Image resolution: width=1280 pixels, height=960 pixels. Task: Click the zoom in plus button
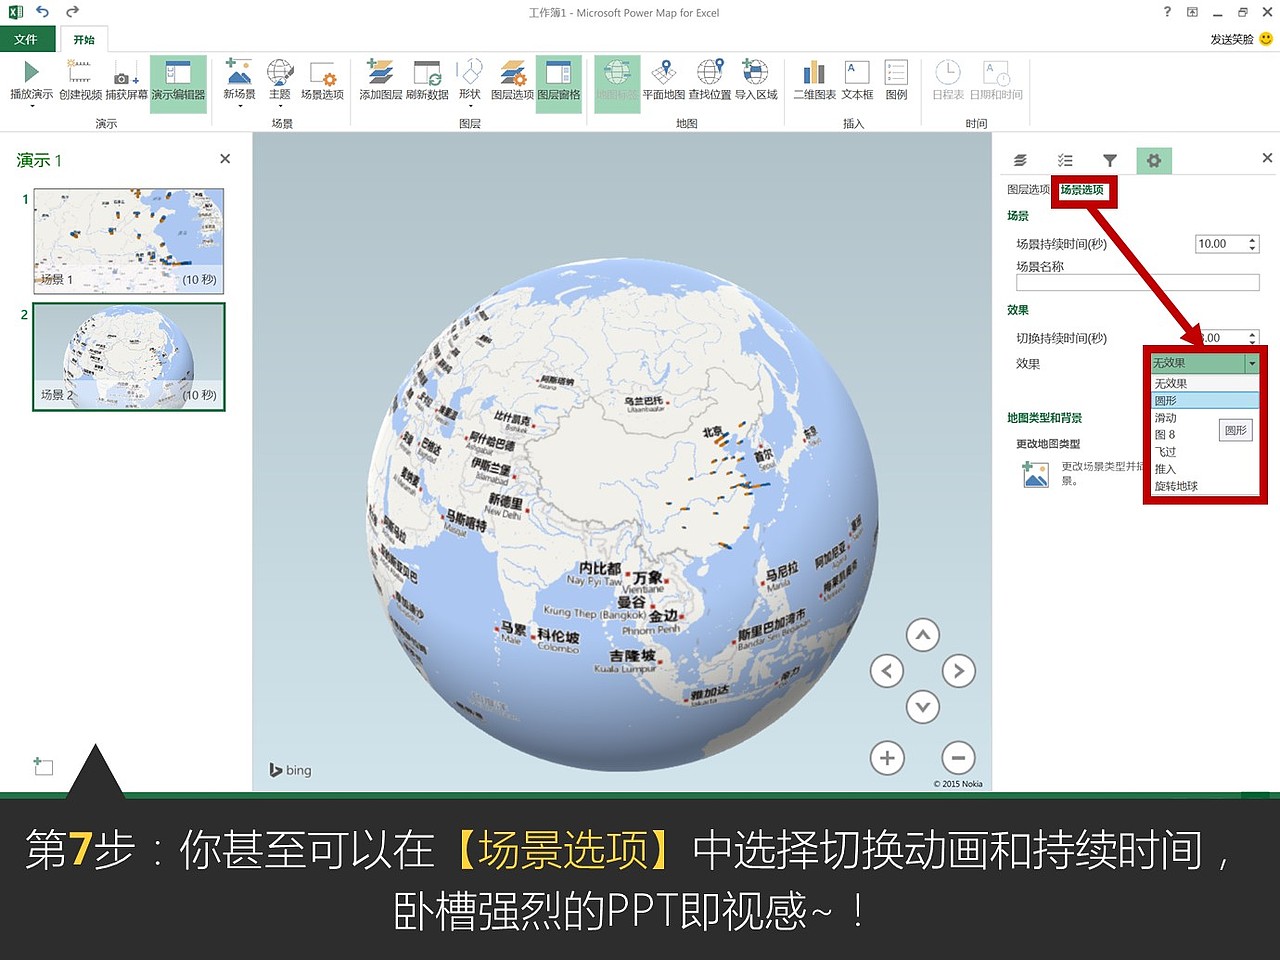pyautogui.click(x=887, y=758)
